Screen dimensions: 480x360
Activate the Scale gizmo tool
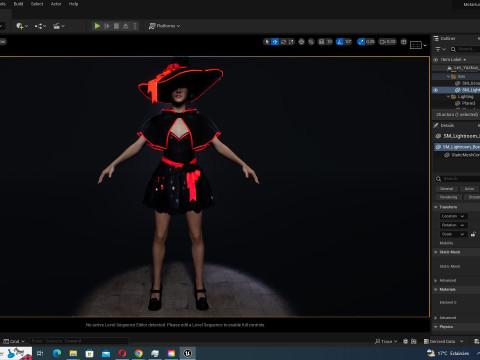point(291,42)
